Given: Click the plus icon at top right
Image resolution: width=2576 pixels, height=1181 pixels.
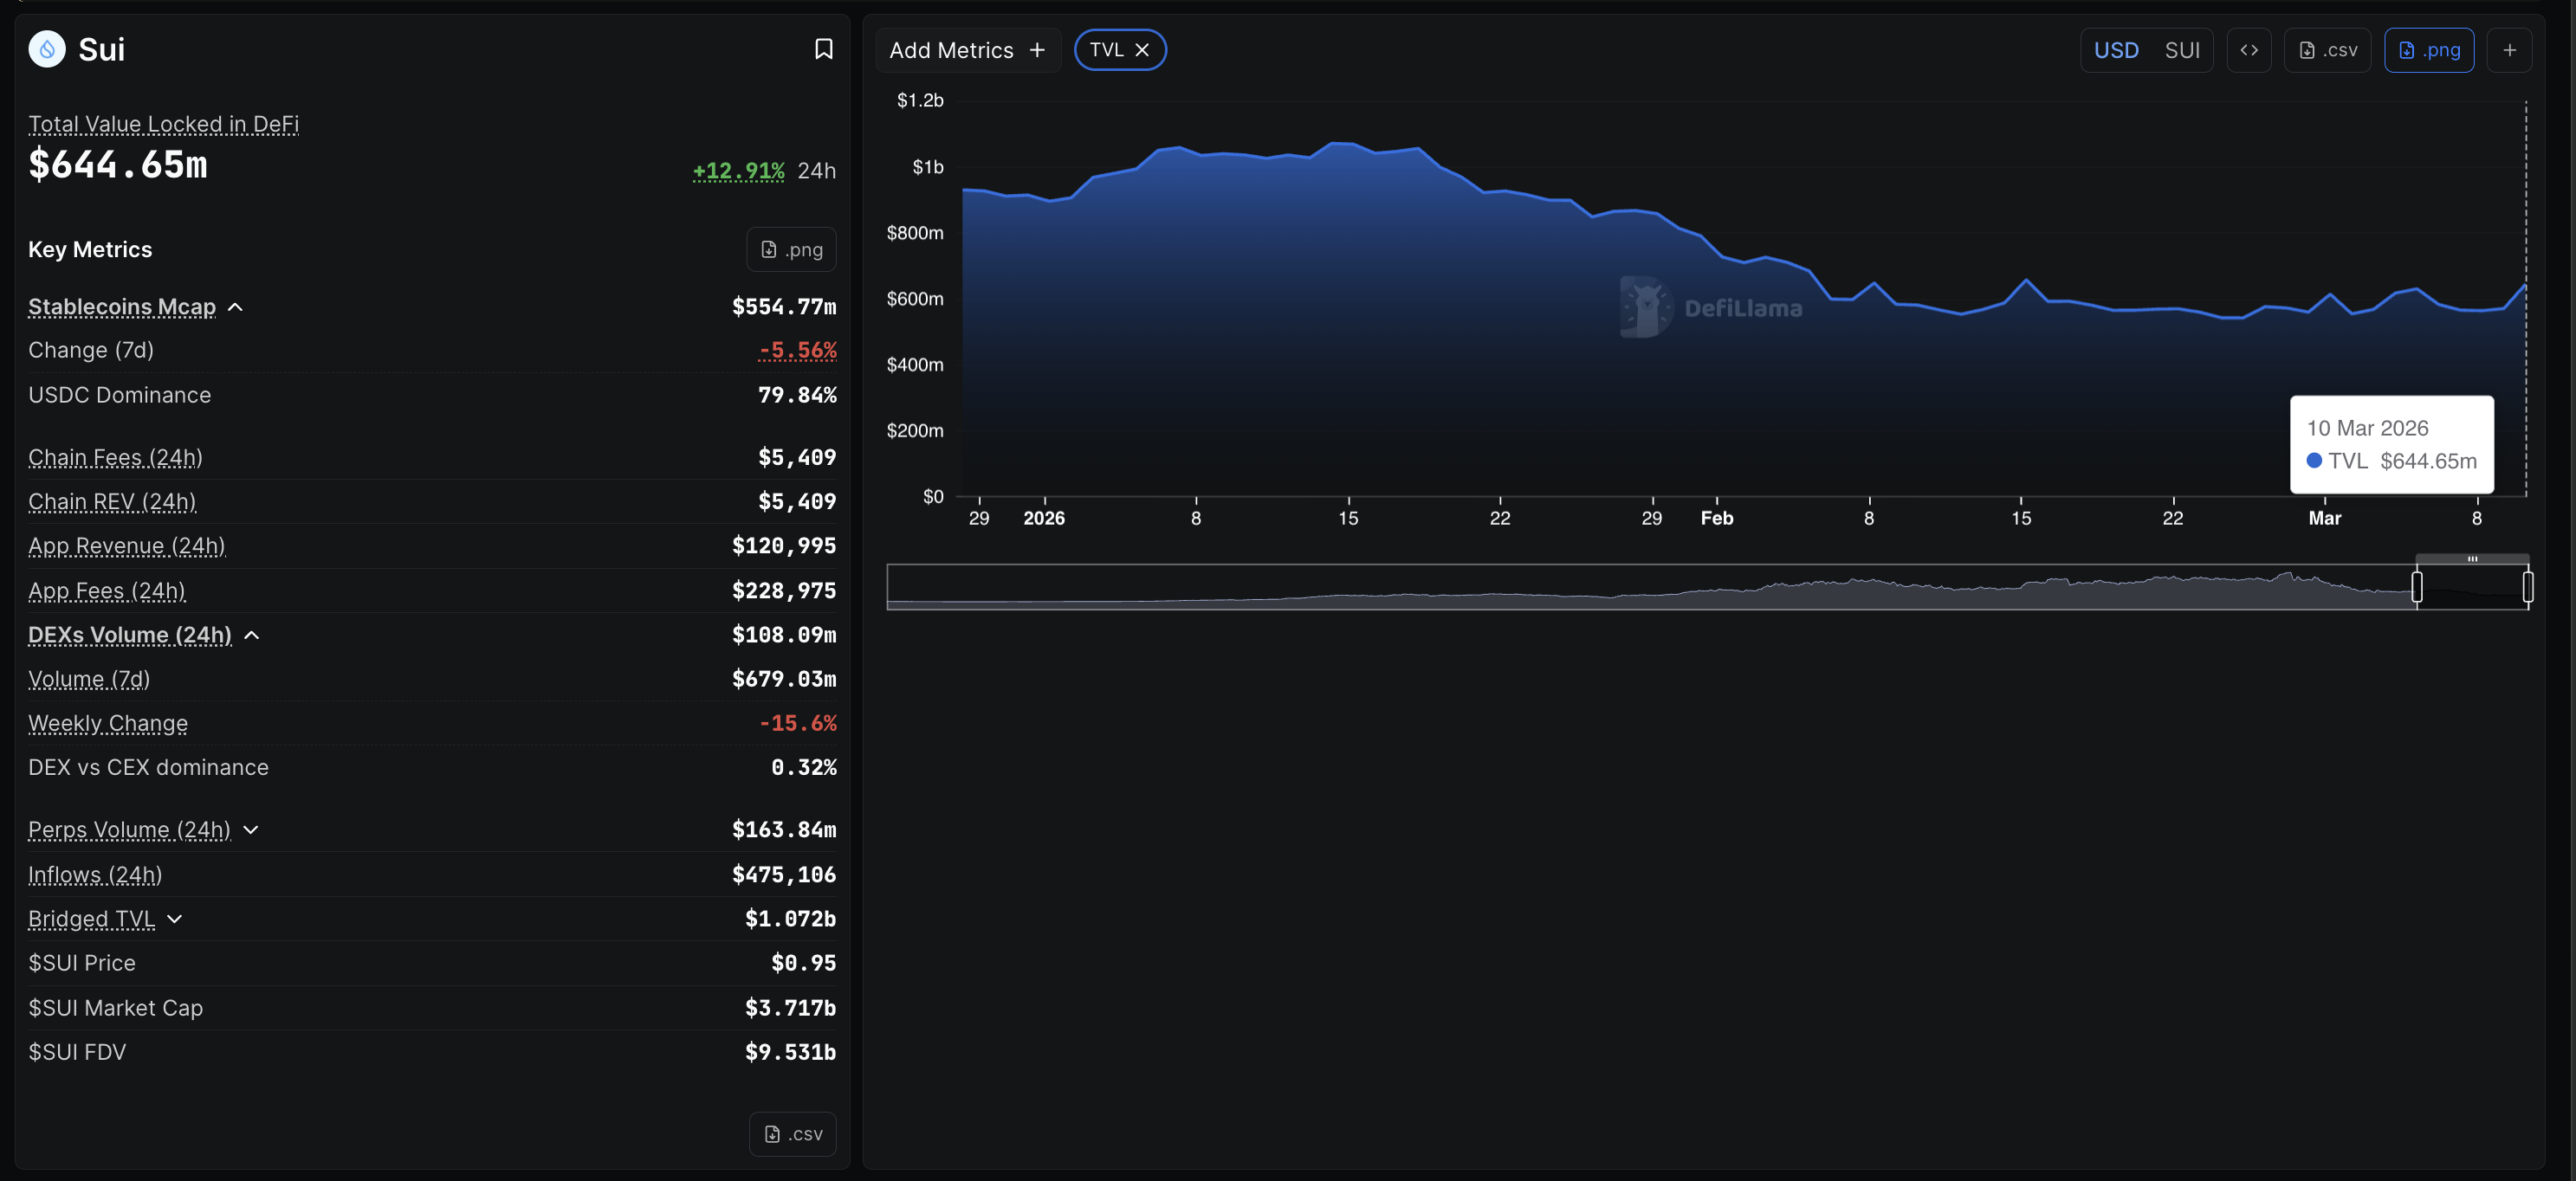Looking at the screenshot, I should click(2509, 50).
